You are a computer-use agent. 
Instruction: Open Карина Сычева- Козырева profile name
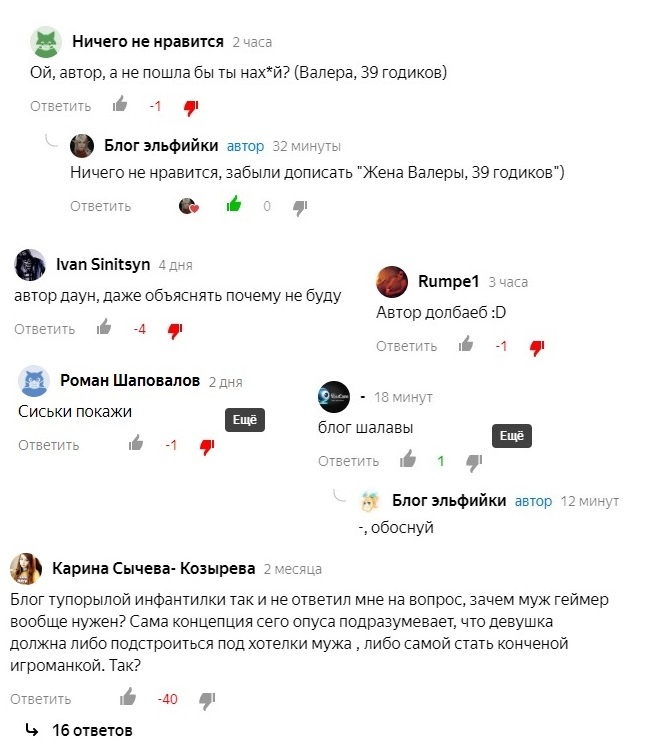coord(154,568)
